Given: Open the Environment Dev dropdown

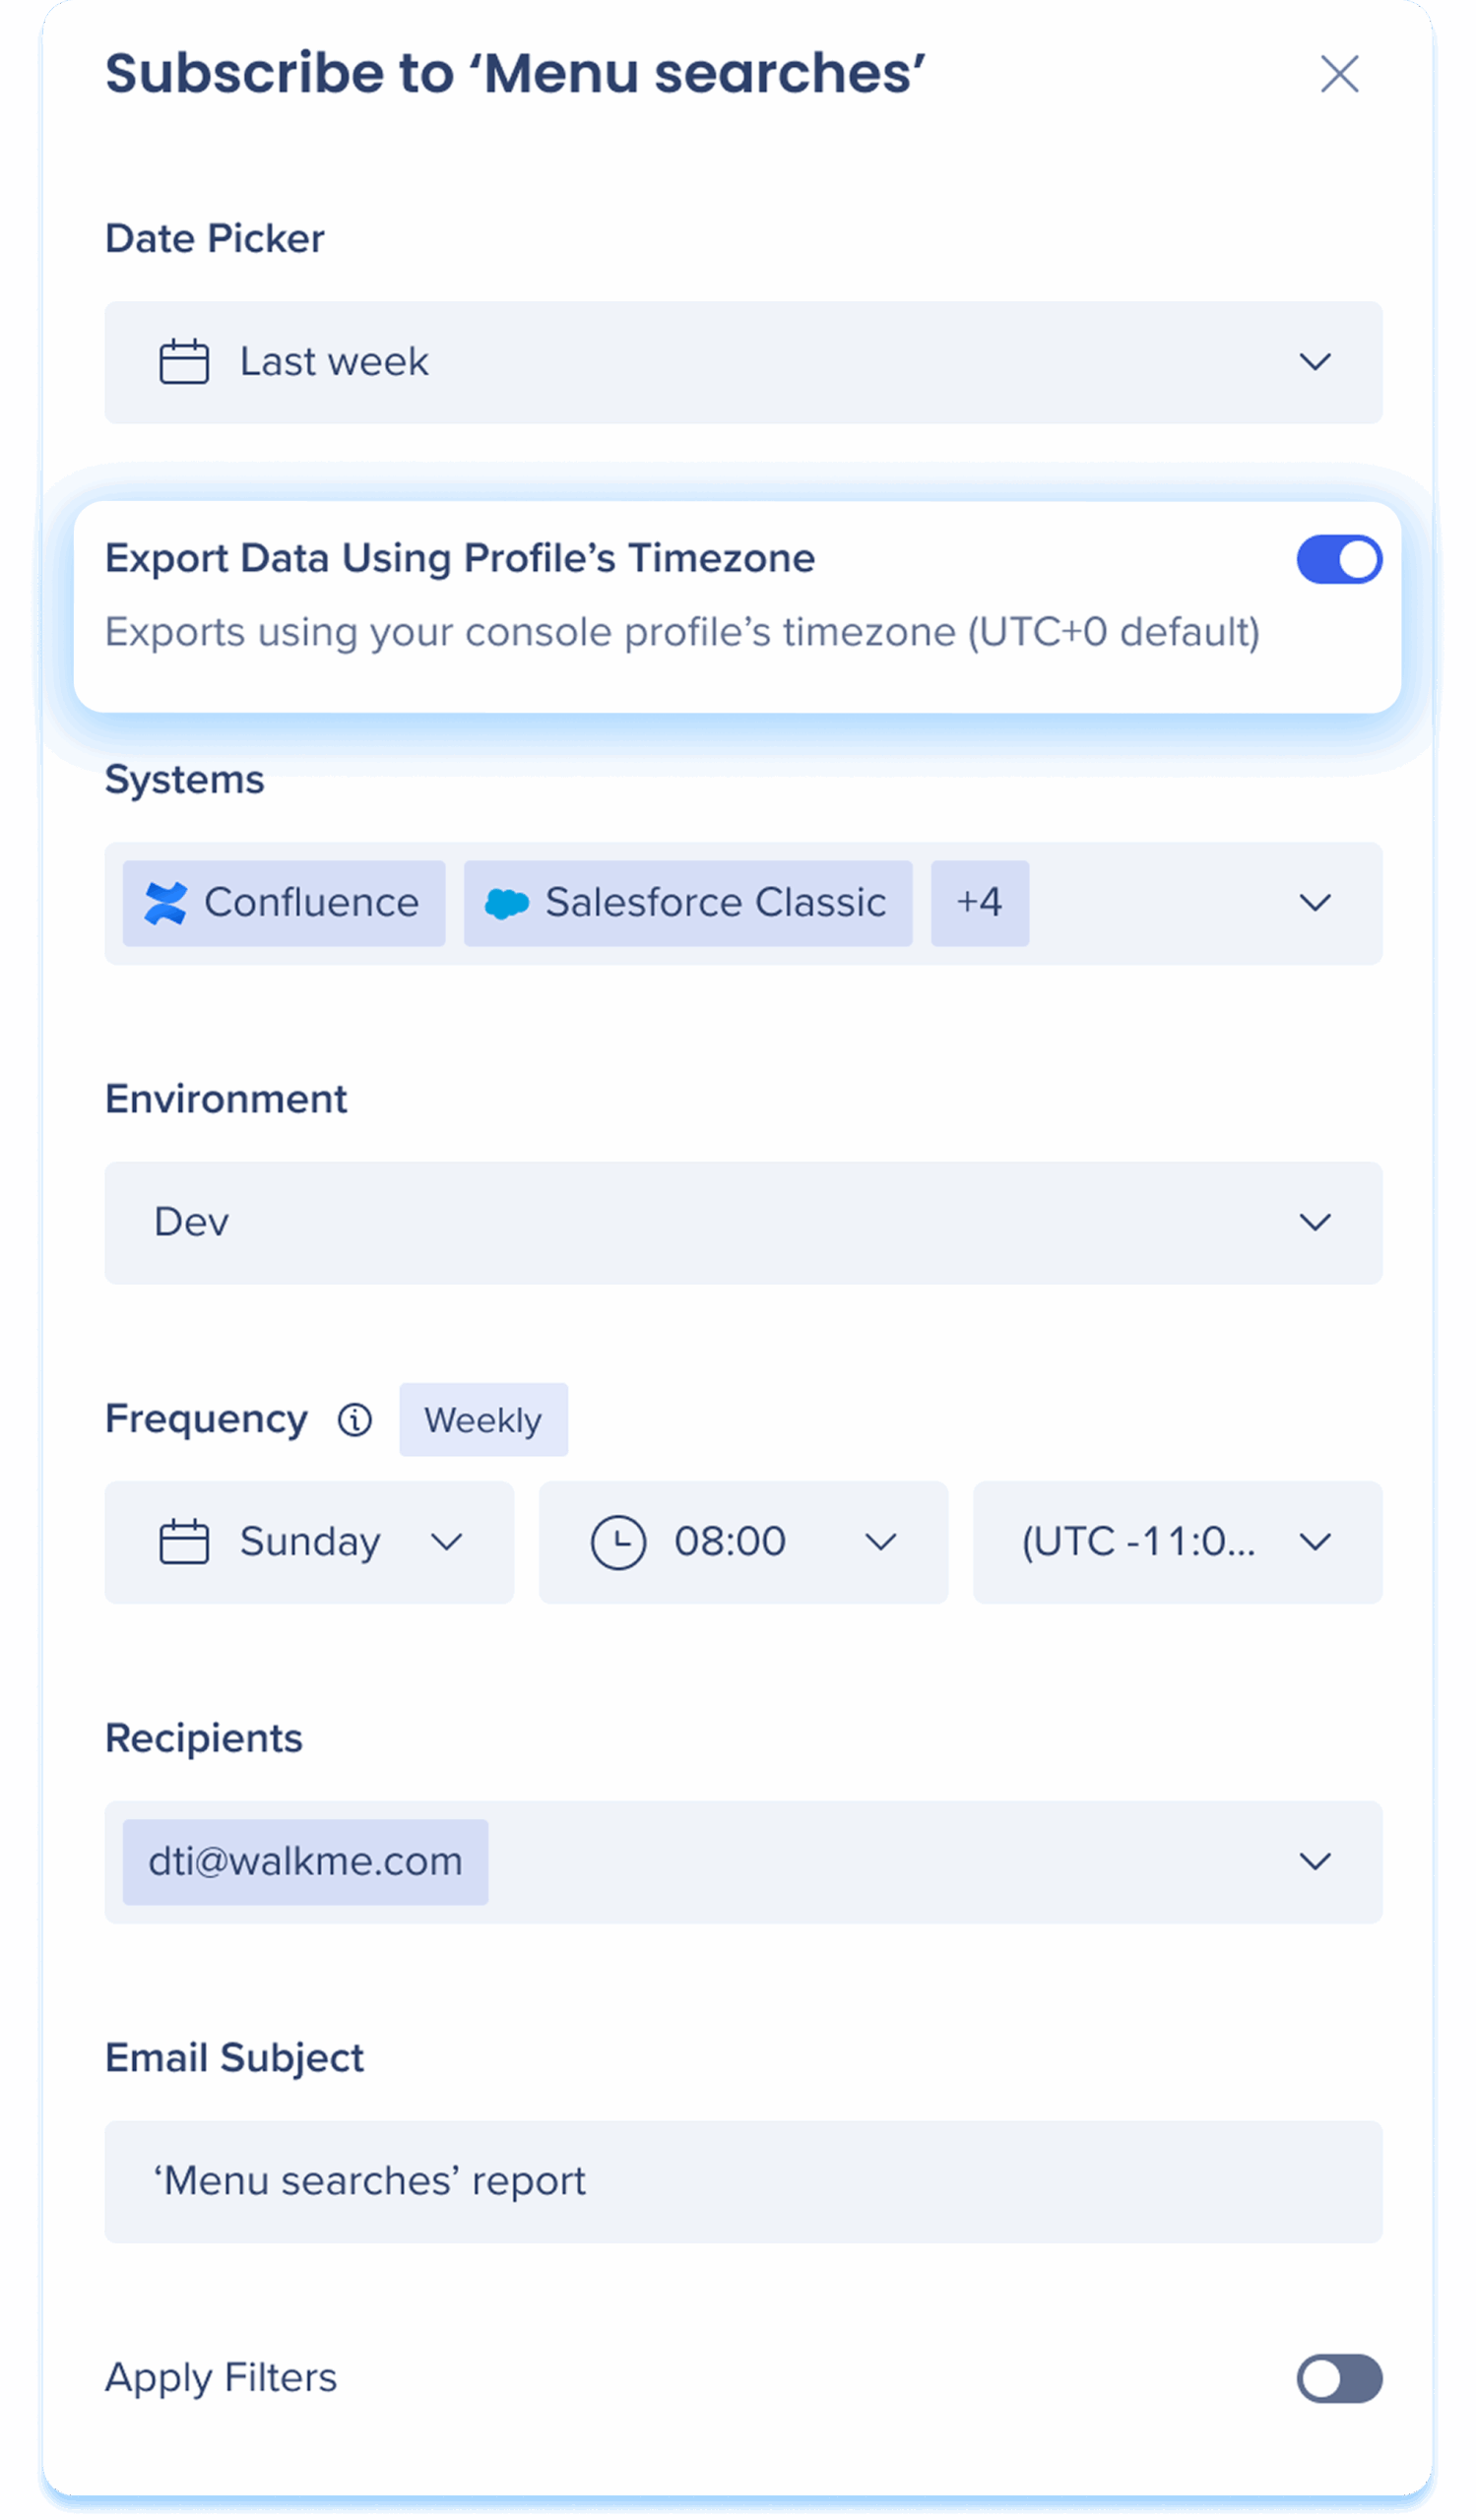Looking at the screenshot, I should click(x=743, y=1222).
